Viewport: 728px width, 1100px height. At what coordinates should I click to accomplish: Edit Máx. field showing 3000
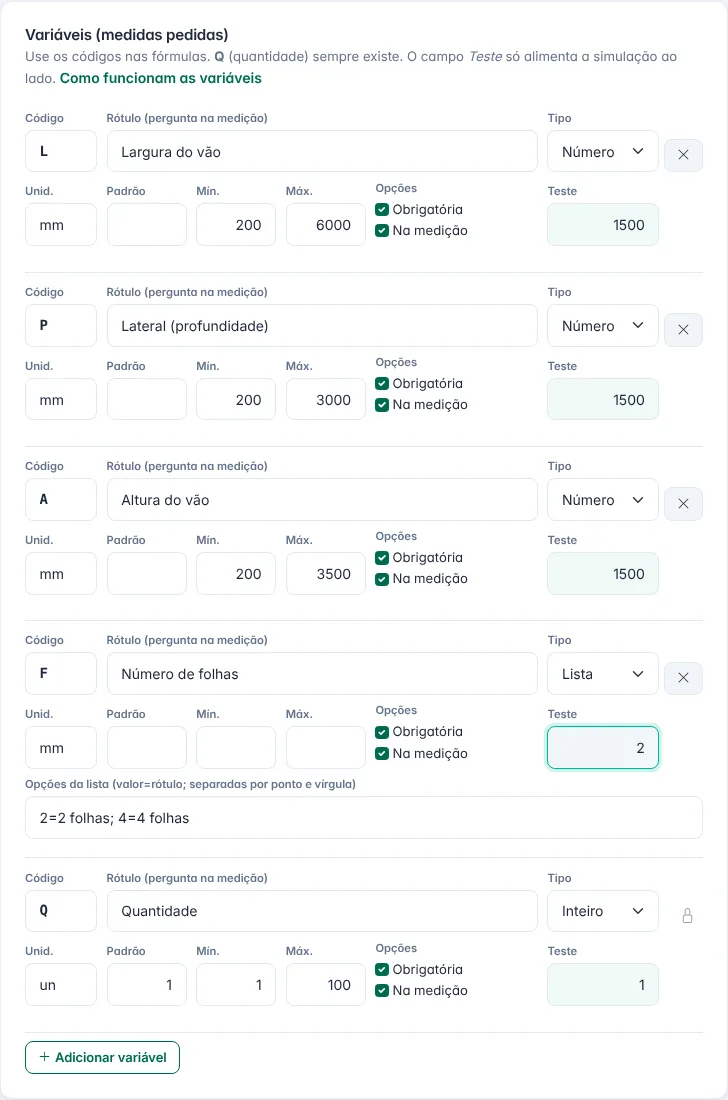[325, 399]
